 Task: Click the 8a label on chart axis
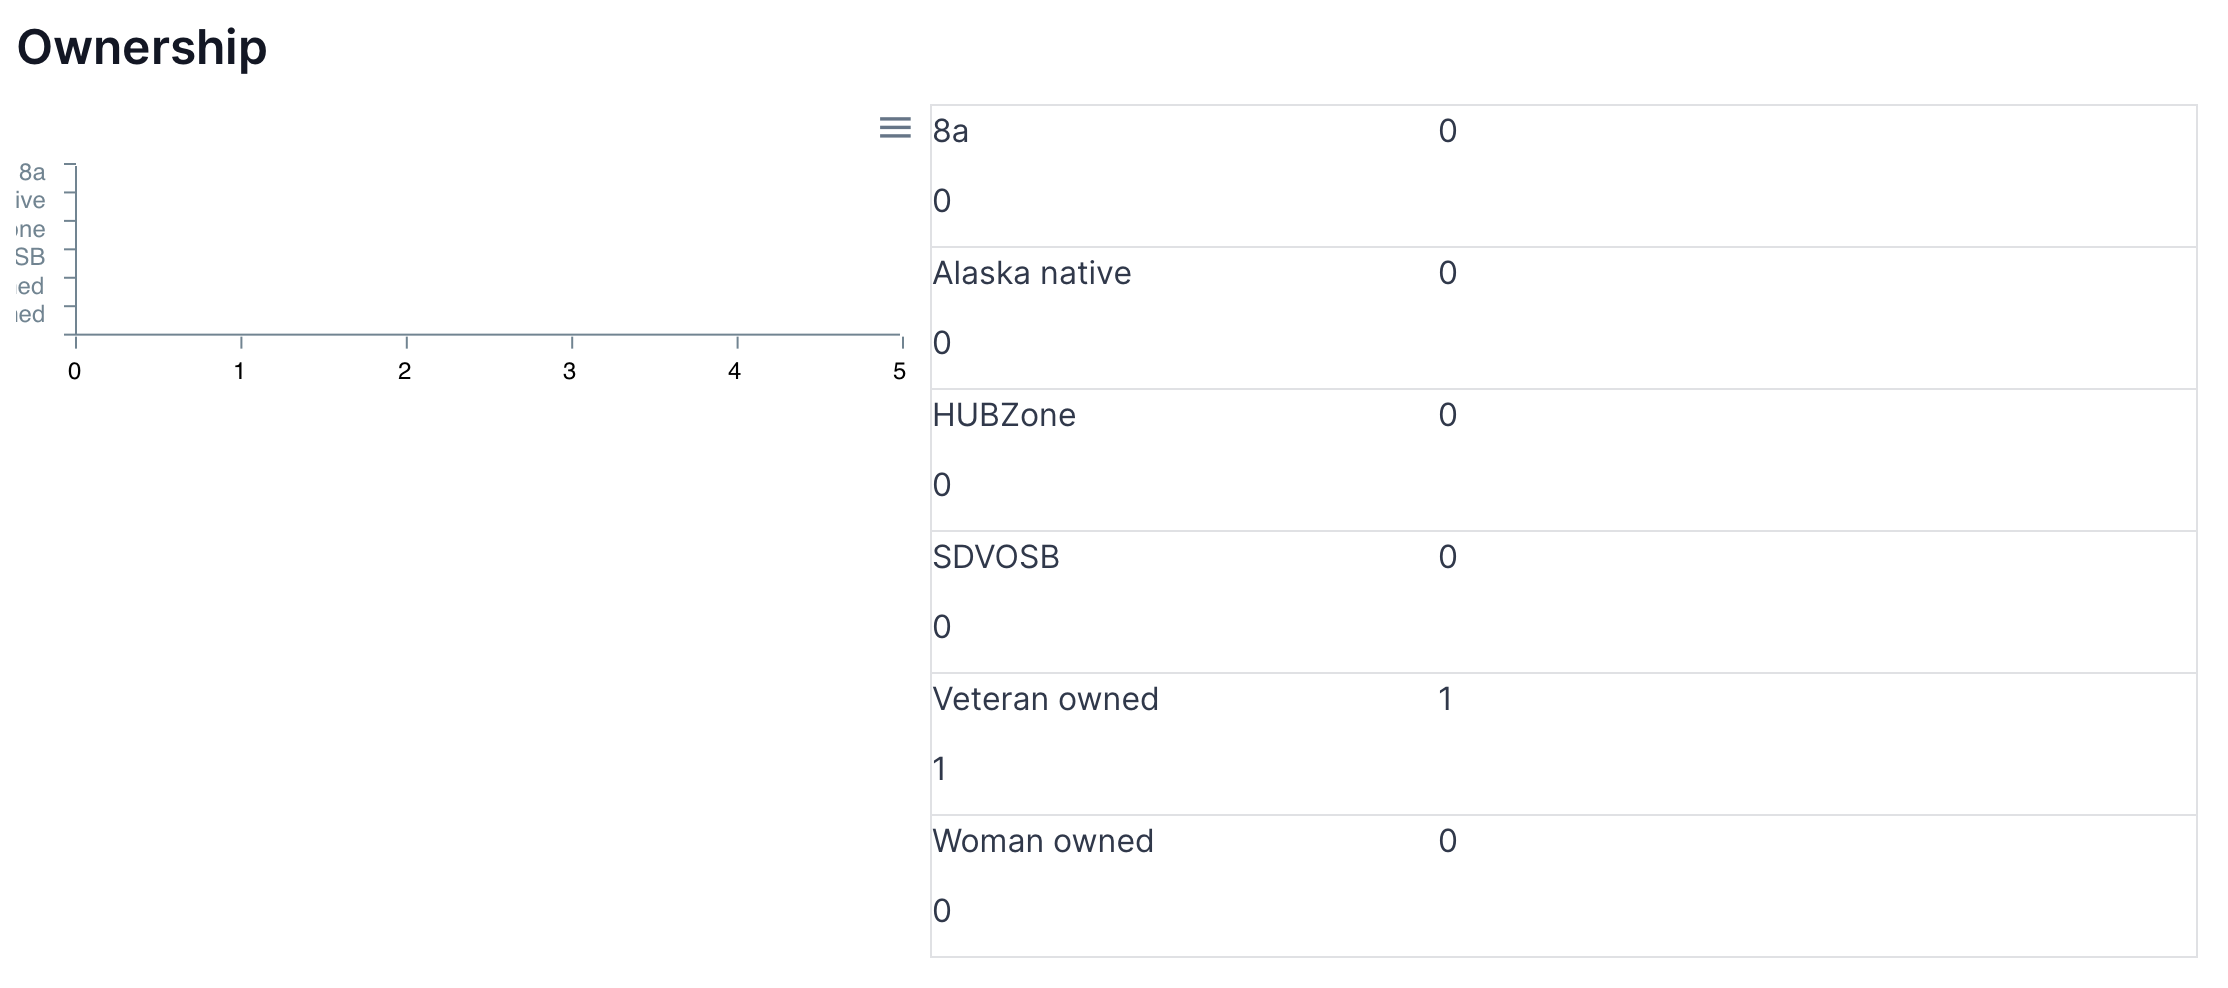(32, 172)
